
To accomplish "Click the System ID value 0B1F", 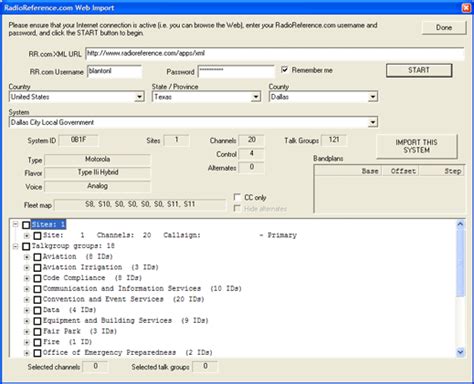I will [x=79, y=140].
